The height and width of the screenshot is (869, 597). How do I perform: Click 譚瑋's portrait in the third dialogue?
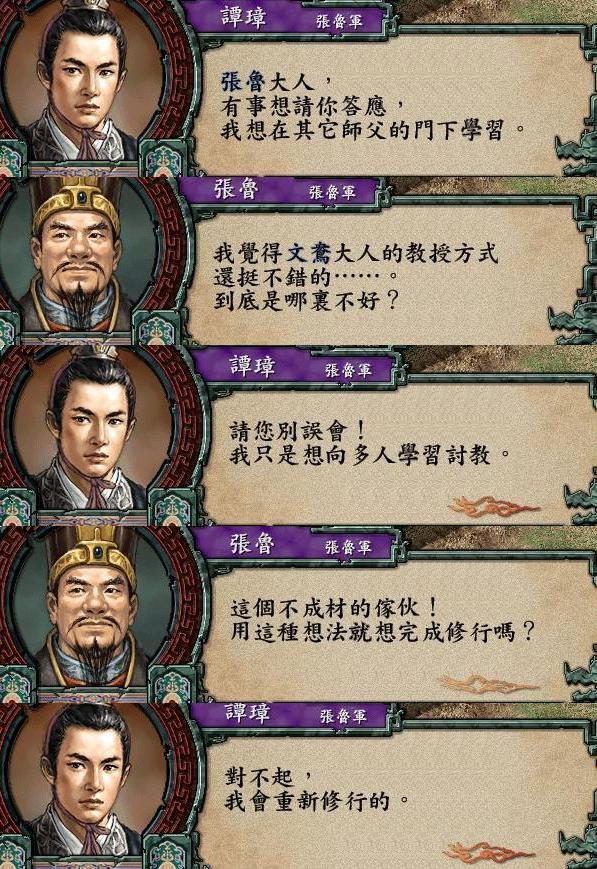(x=91, y=431)
